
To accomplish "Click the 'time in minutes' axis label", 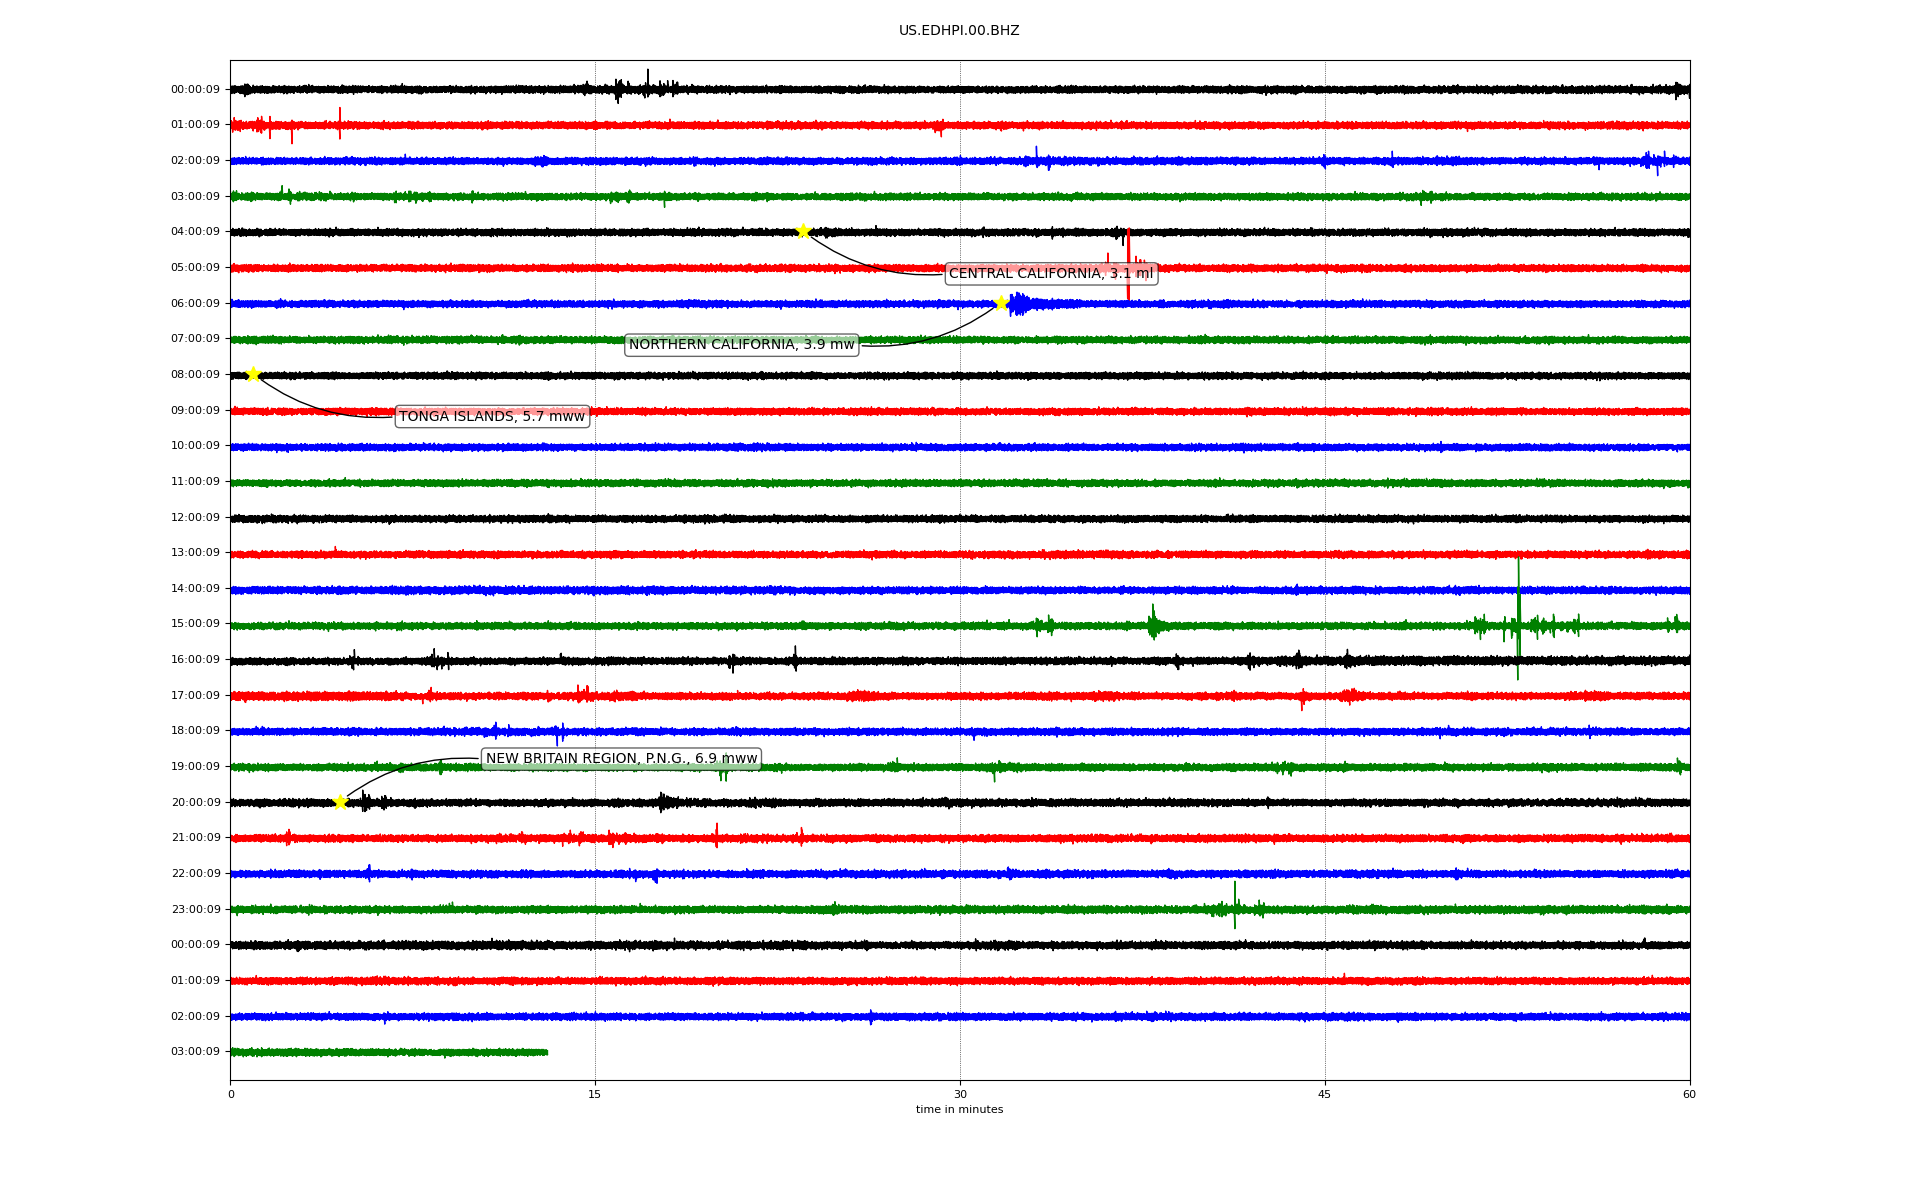I will [959, 1109].
